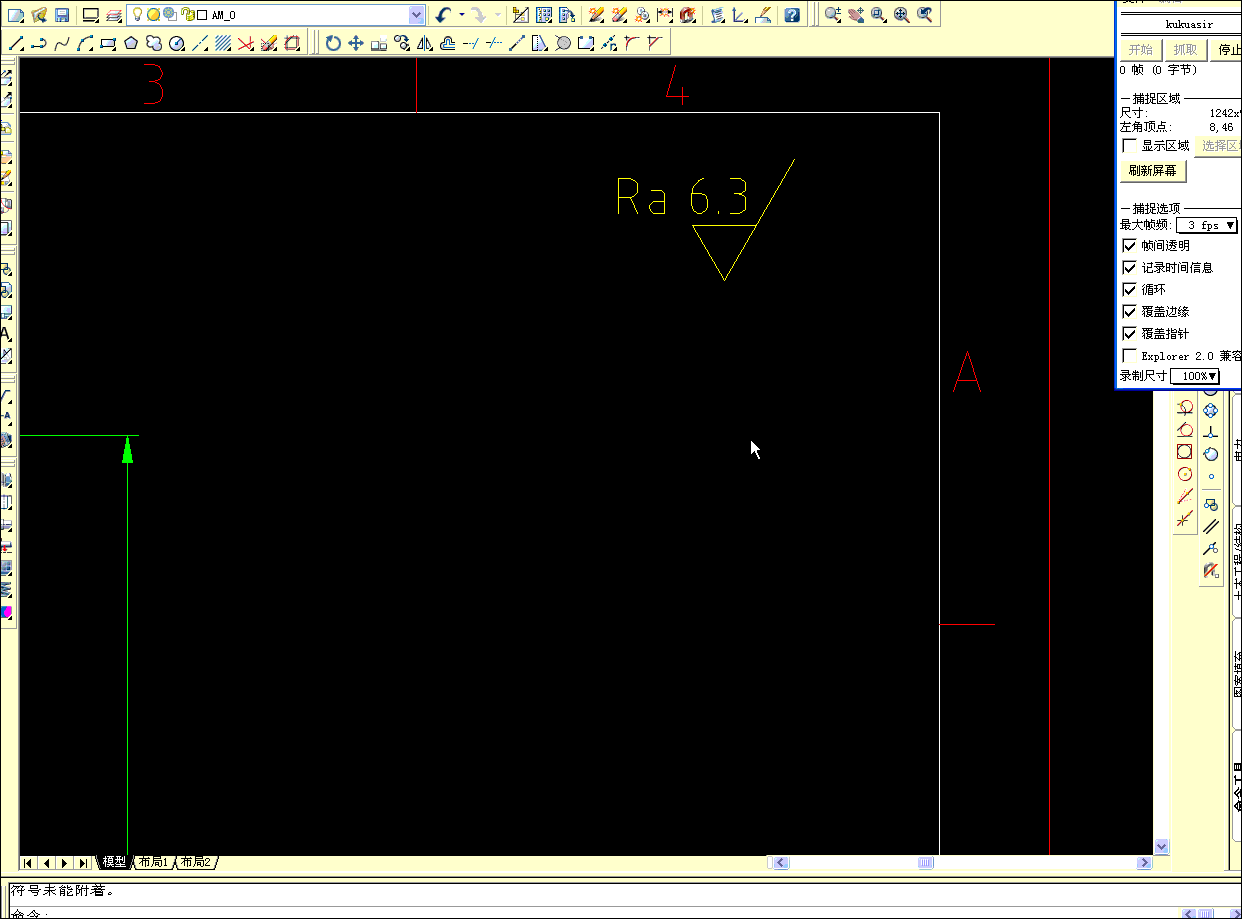Click the red zone letter A

pos(967,371)
